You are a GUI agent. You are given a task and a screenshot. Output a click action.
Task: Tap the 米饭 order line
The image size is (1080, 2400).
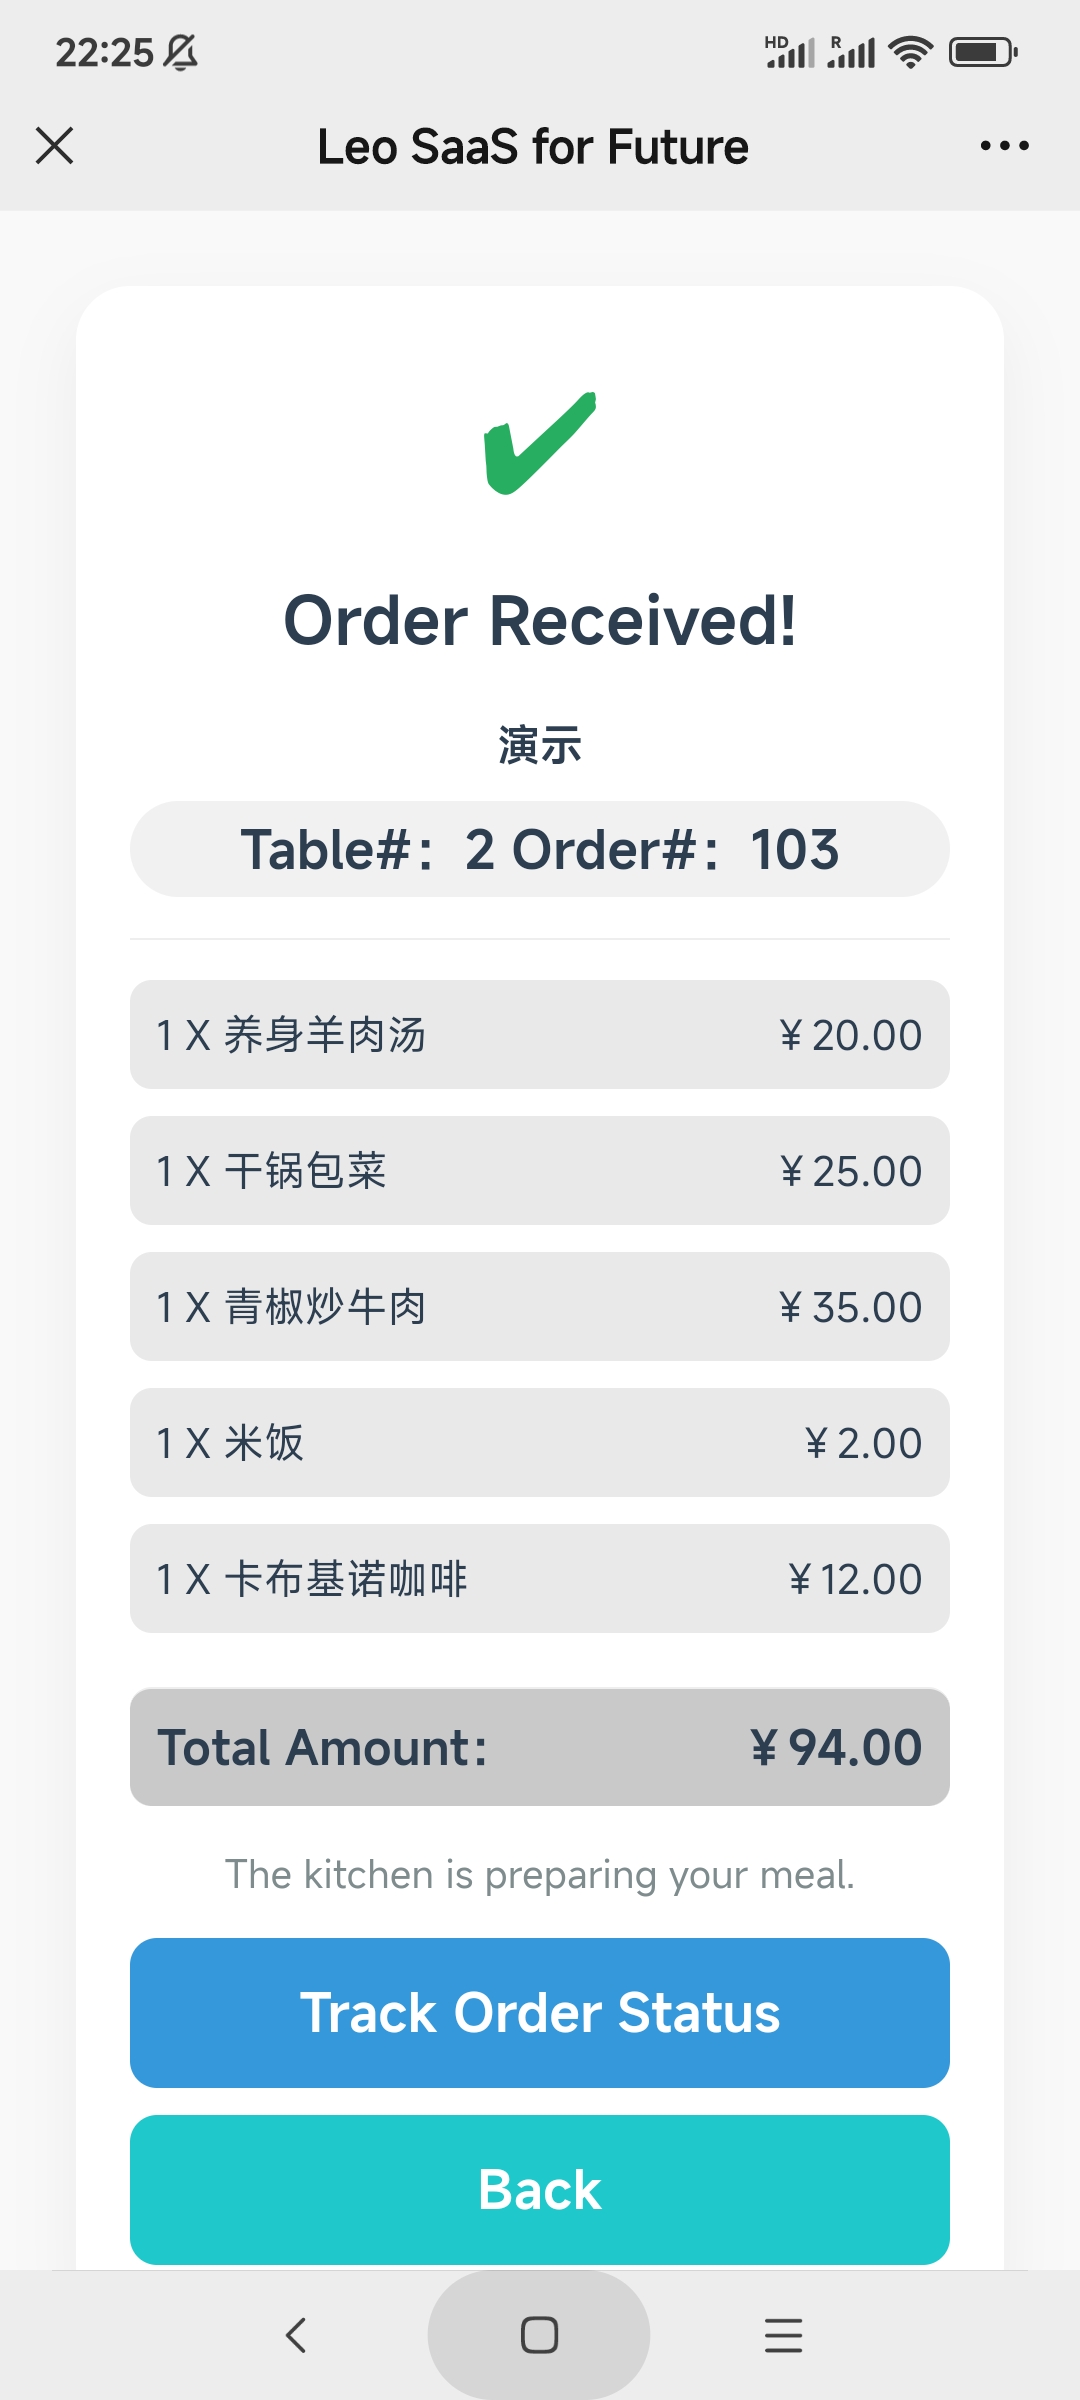(x=540, y=1443)
